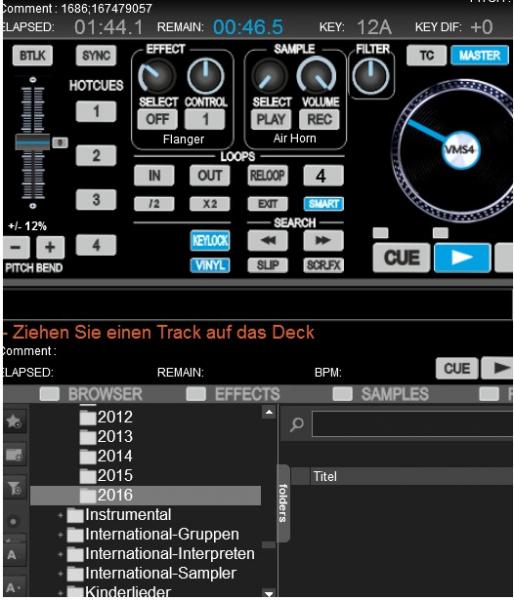Image resolution: width=514 pixels, height=600 pixels.
Task: Click the record dot sidebar icon
Action: pos(14,521)
